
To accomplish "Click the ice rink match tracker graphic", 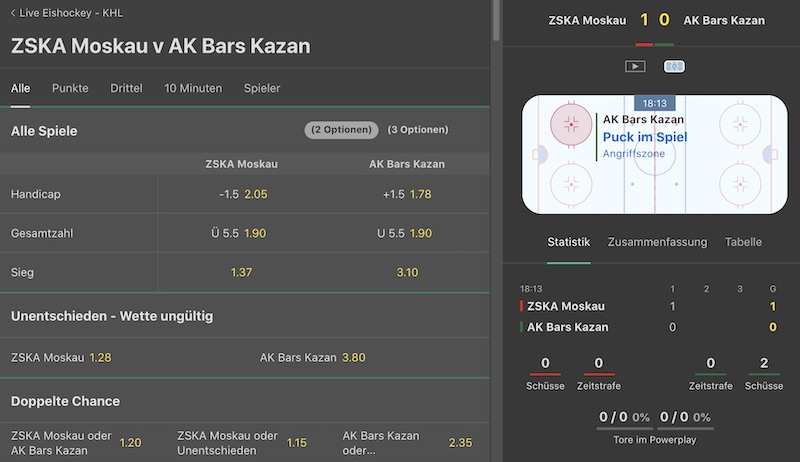I will pos(655,154).
